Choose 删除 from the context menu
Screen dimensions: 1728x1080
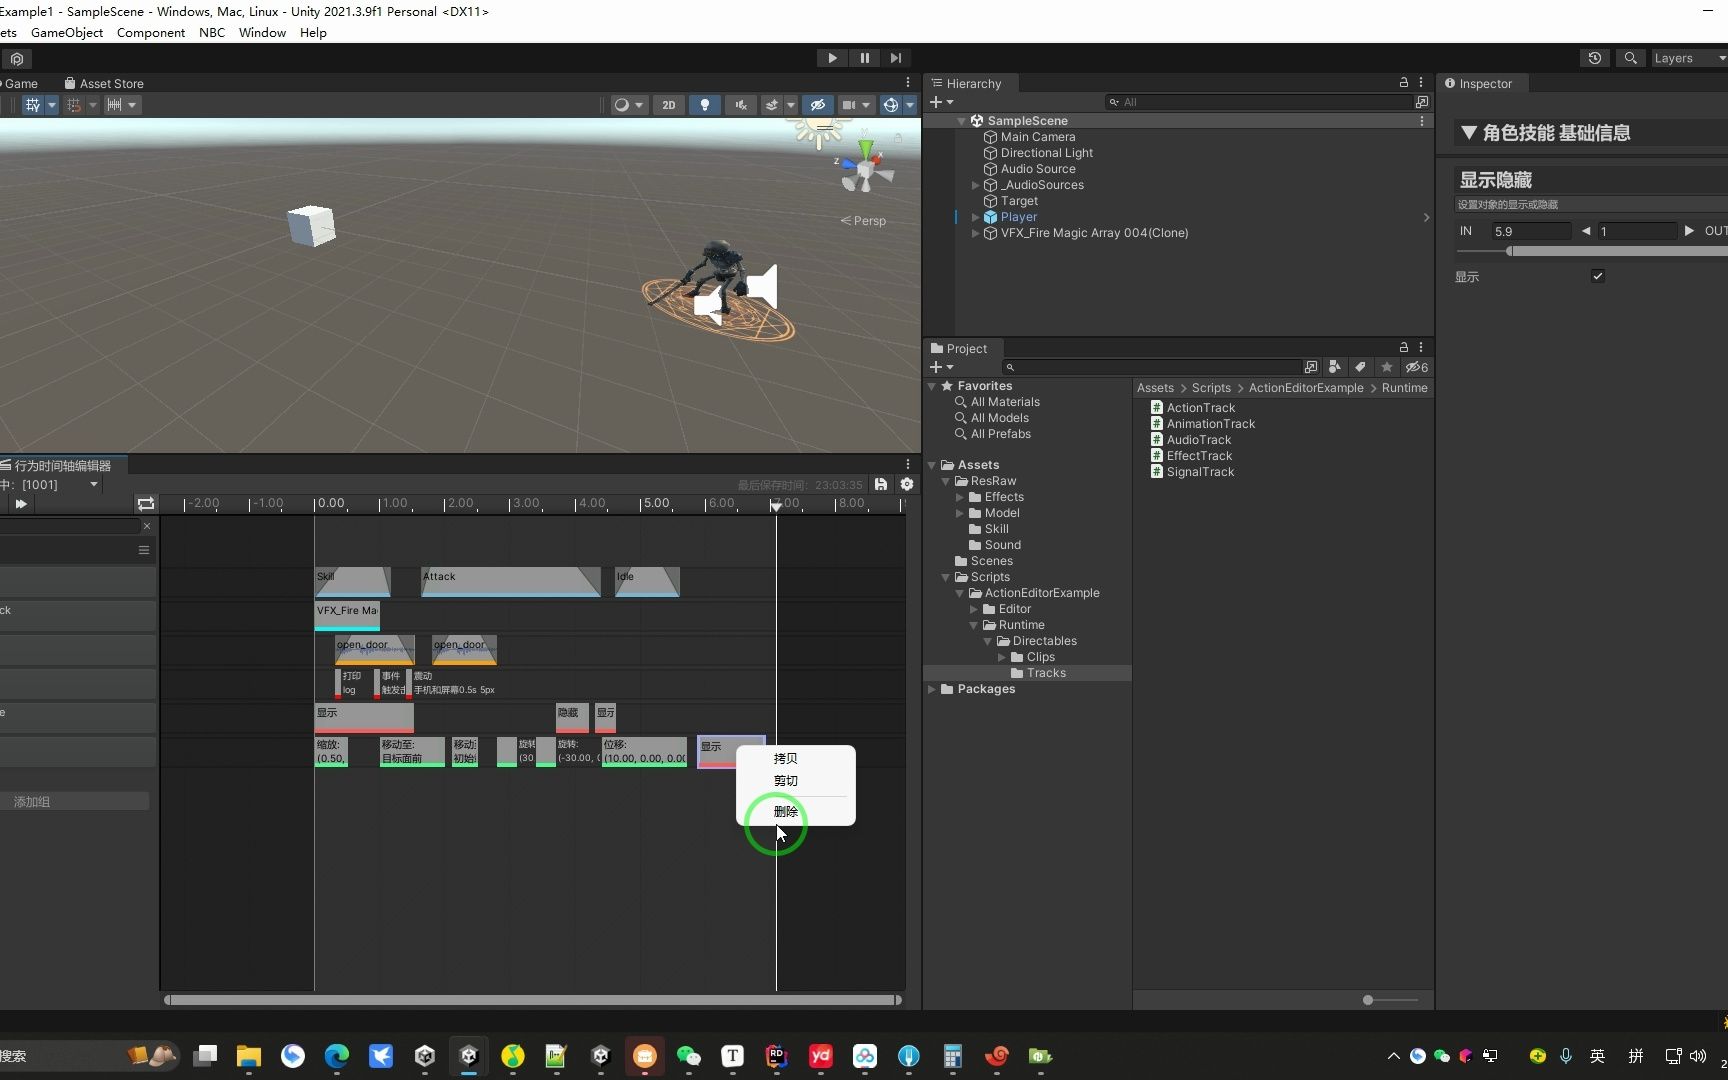[786, 811]
